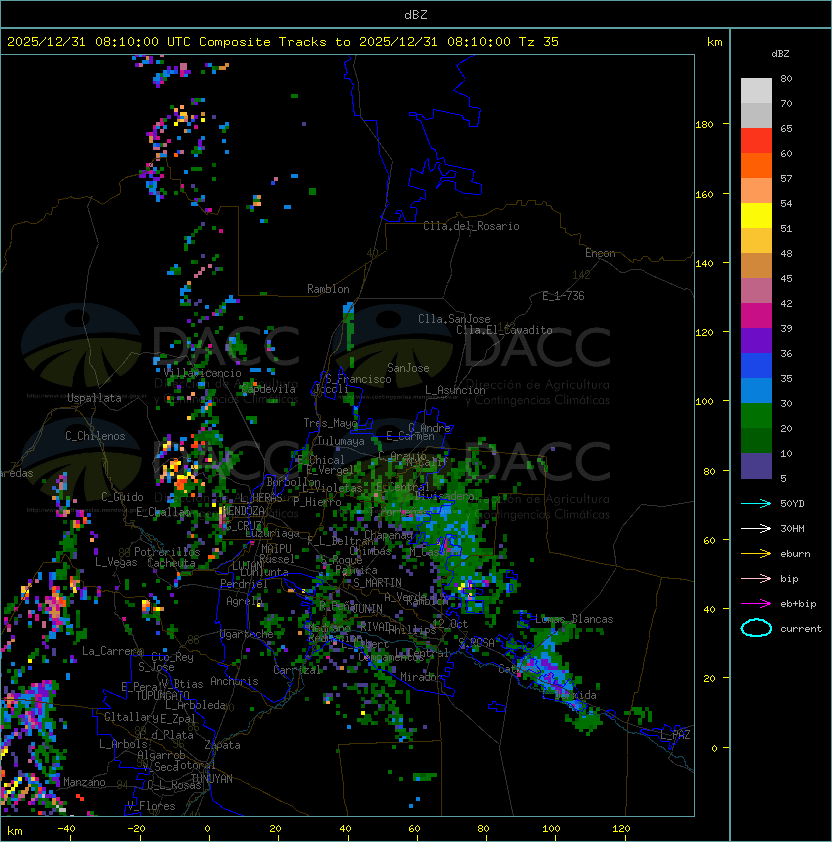This screenshot has width=832, height=842.
Task: Click the Potrerillos location label
Action: click(167, 552)
